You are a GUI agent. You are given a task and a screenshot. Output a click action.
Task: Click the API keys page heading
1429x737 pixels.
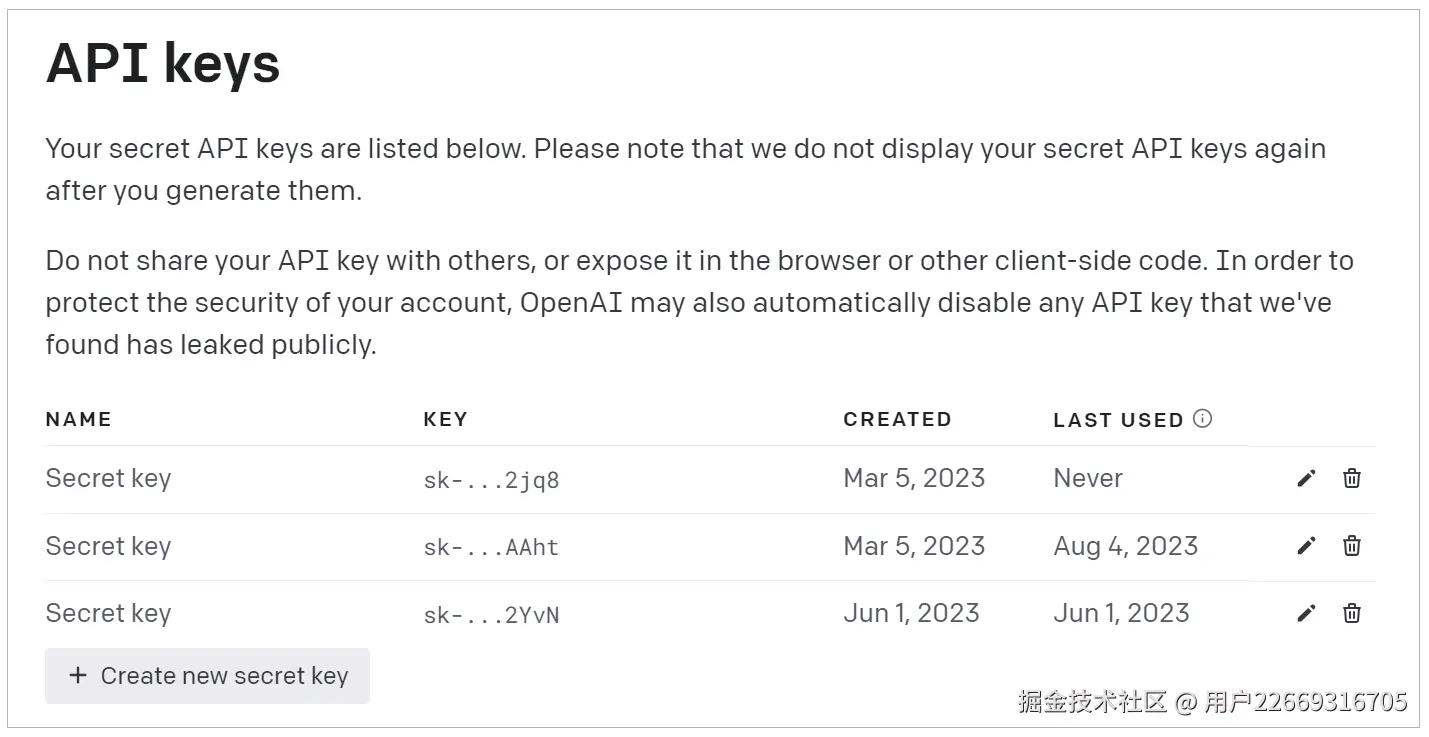pyautogui.click(x=163, y=64)
